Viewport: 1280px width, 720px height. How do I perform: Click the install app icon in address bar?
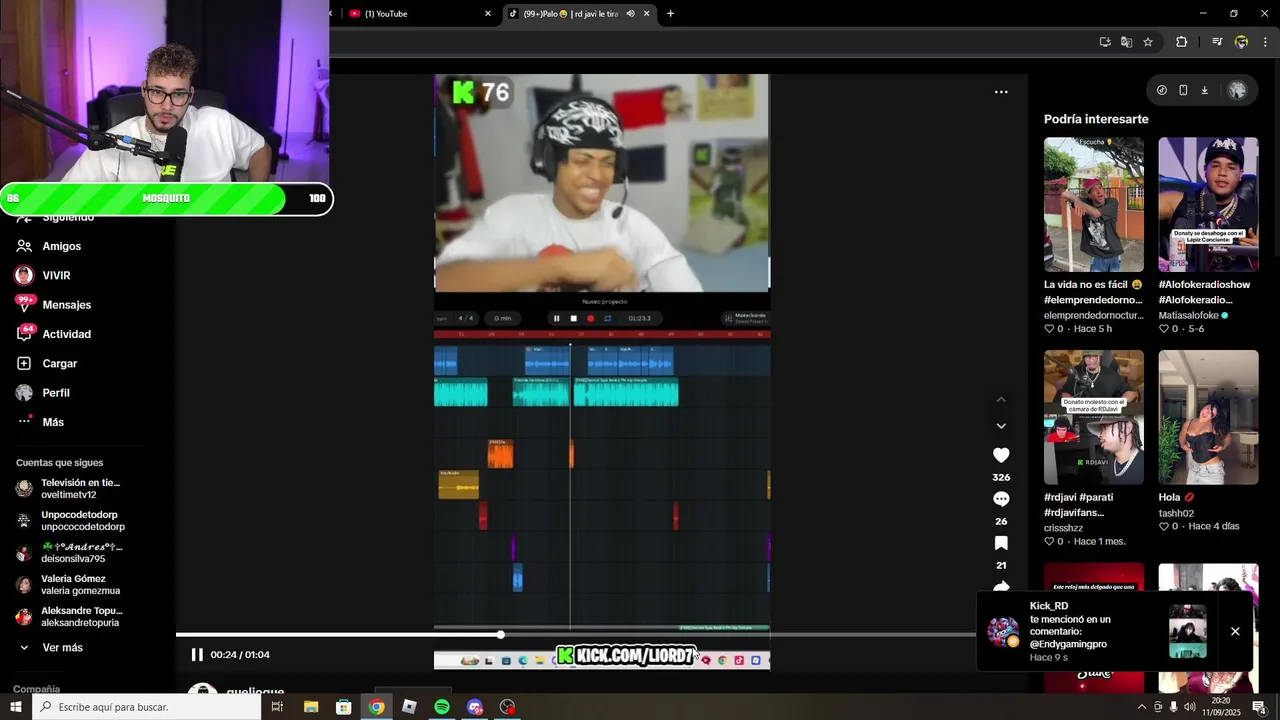(1105, 42)
